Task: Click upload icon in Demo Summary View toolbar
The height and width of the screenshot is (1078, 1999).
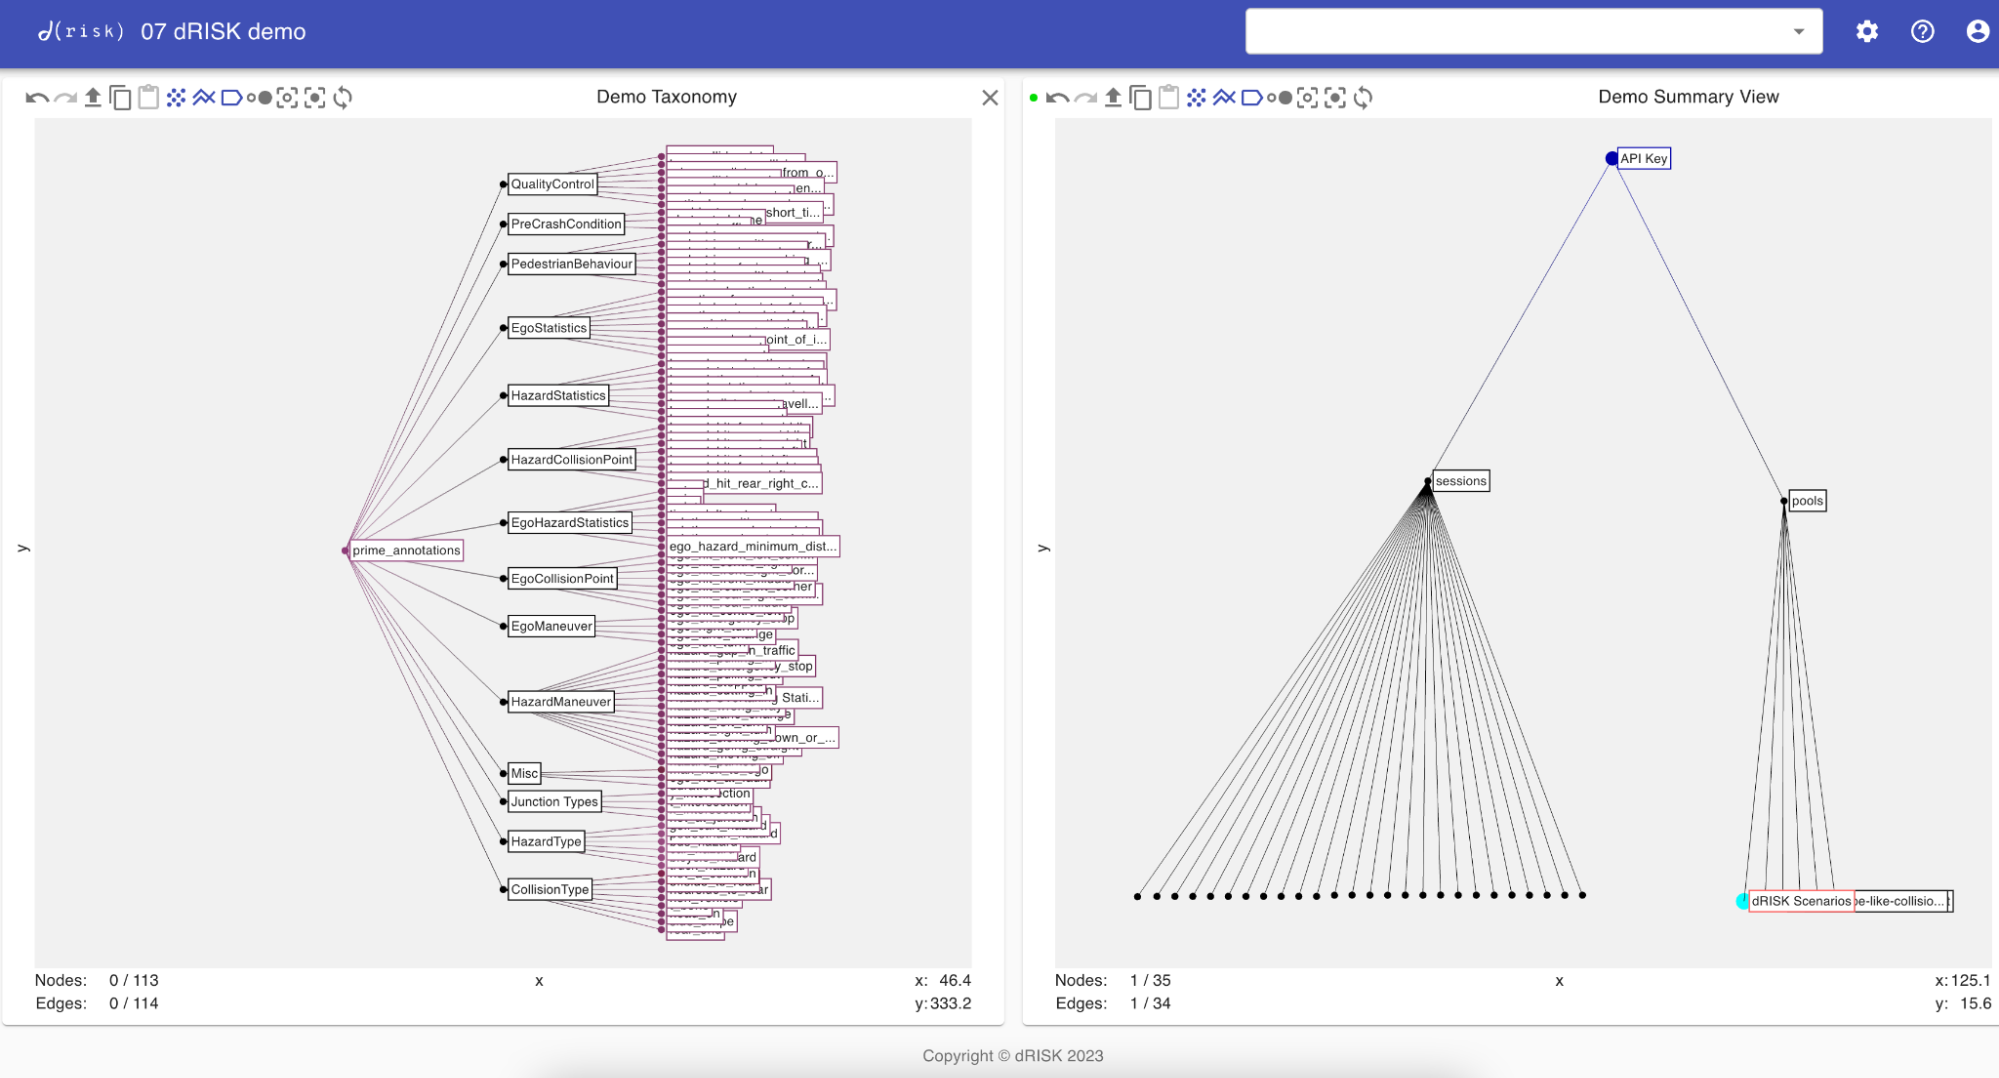Action: click(x=1113, y=98)
